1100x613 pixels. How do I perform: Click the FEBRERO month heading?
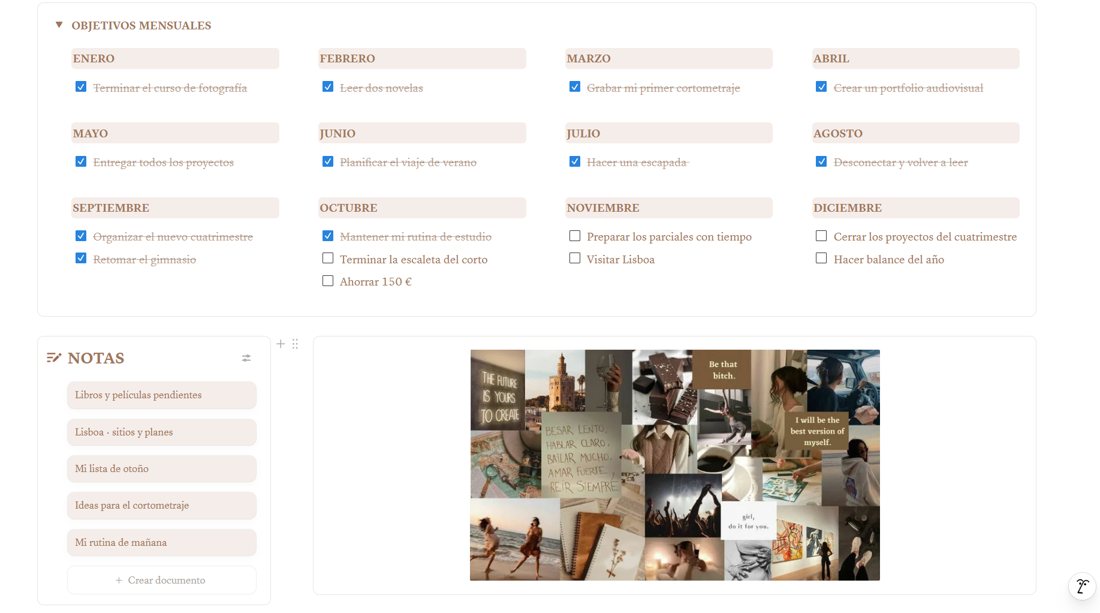point(422,58)
